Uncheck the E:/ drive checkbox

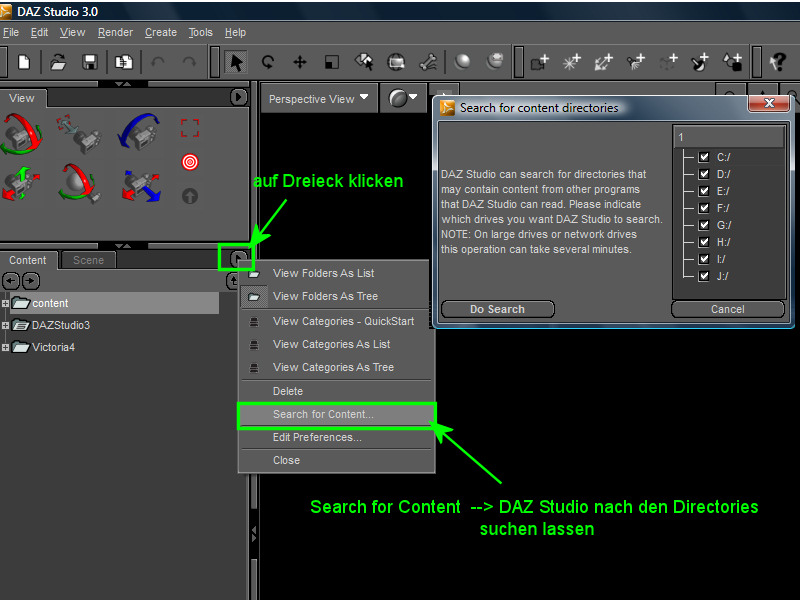704,191
